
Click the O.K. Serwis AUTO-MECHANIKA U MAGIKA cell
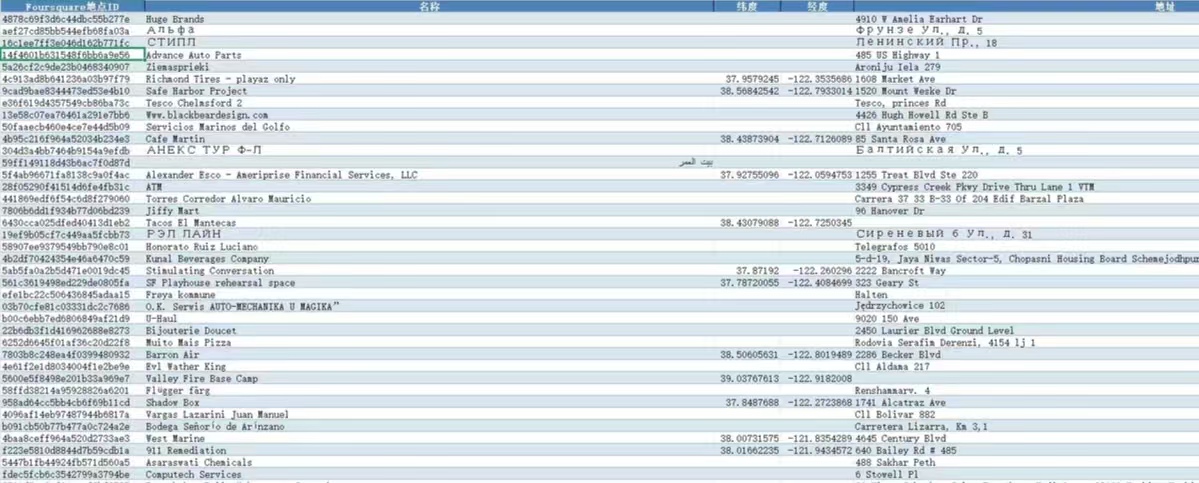pos(428,306)
